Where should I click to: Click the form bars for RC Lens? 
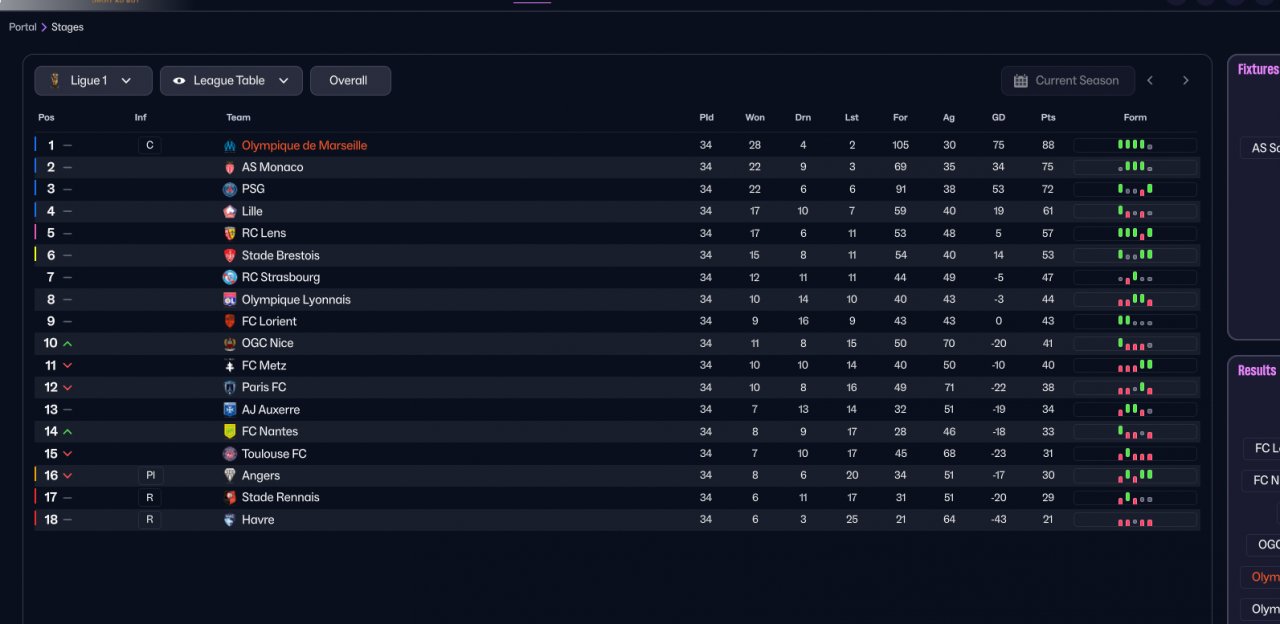click(1135, 234)
